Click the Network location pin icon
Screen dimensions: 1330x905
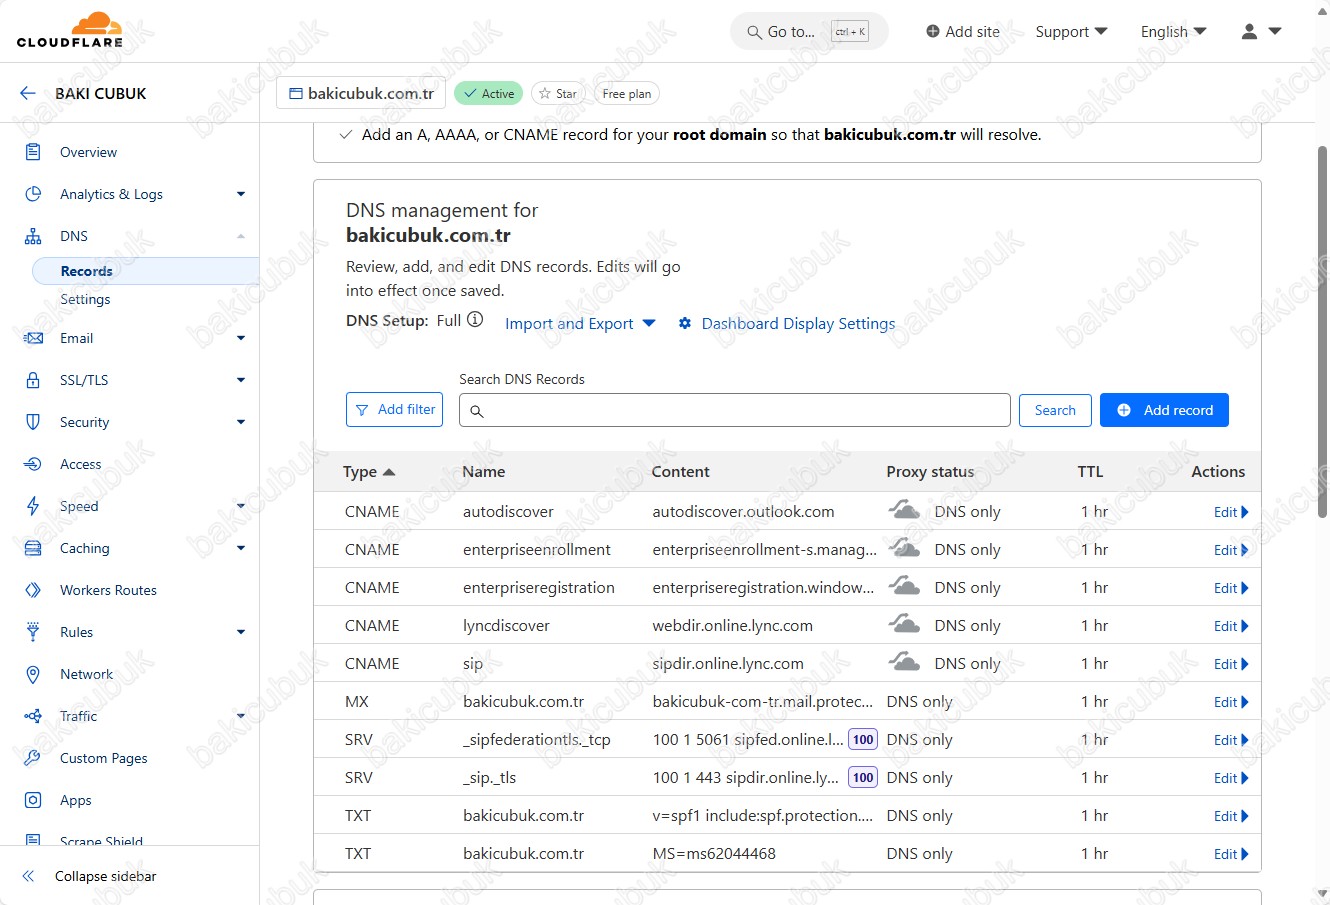click(x=33, y=674)
